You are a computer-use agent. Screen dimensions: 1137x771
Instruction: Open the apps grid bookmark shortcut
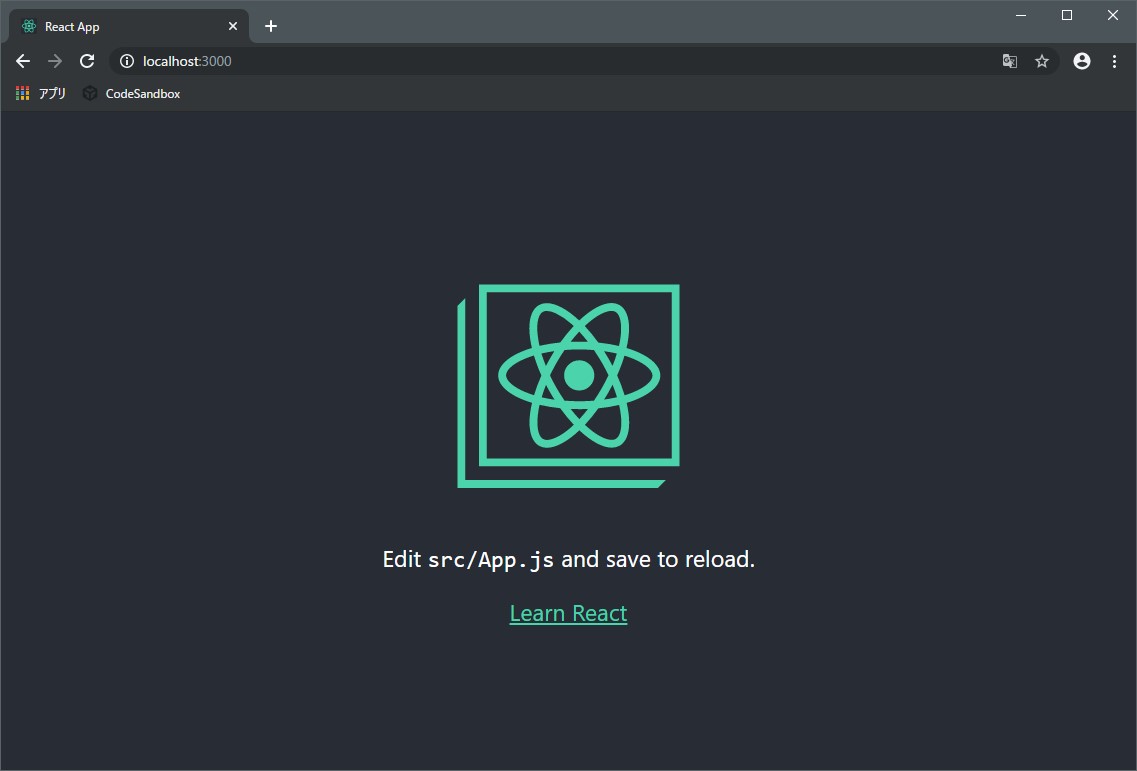[41, 94]
